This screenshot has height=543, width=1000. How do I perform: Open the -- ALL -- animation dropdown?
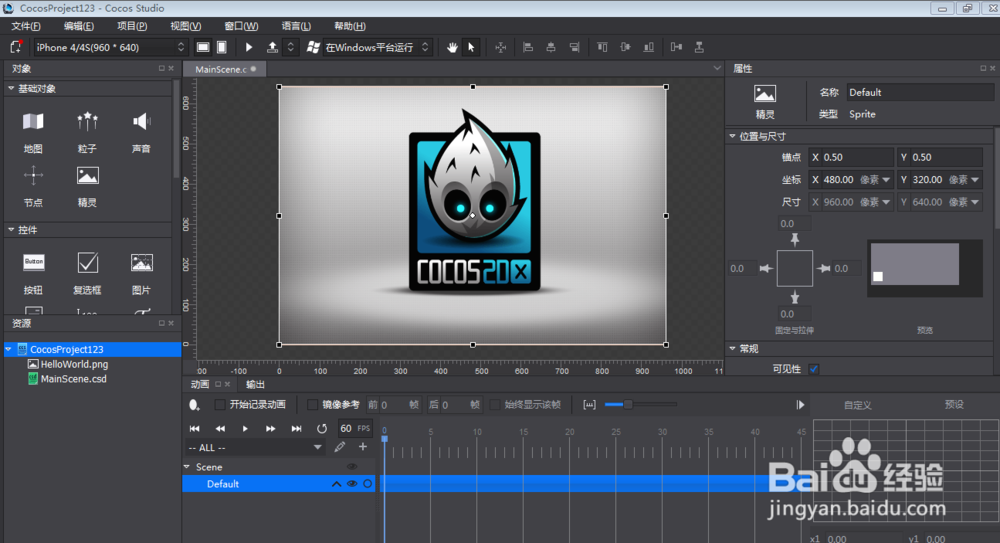255,448
